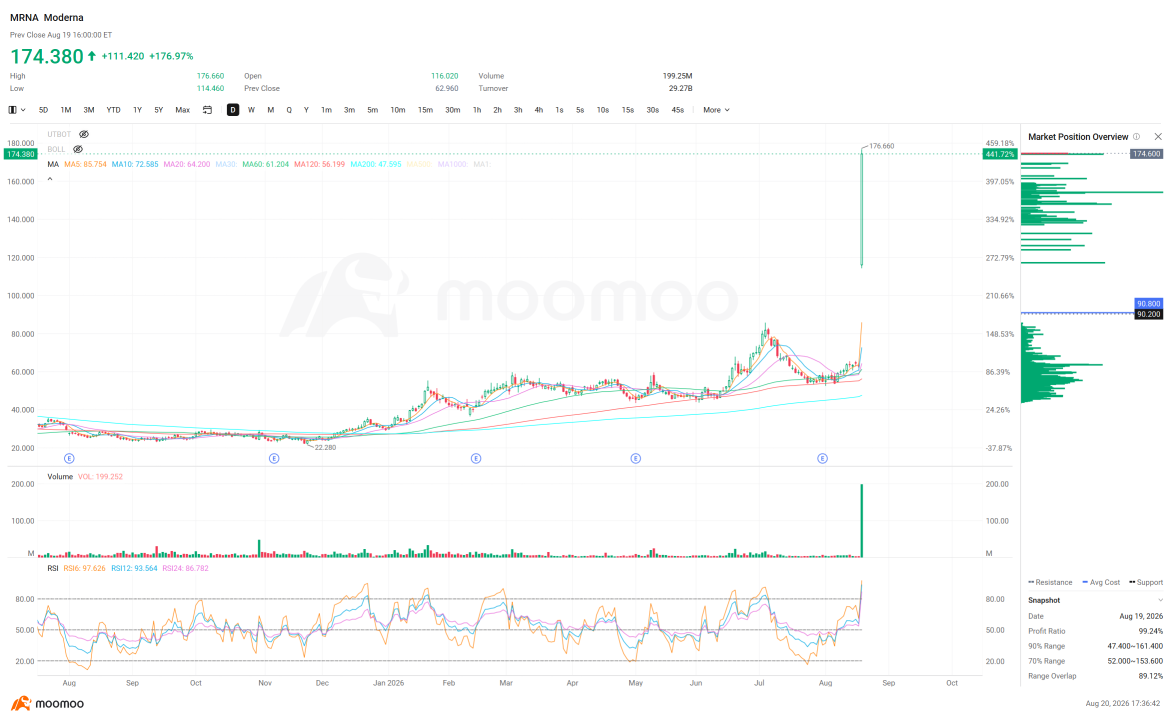Click the earnings marker near August 2025
The image size is (1171, 720).
coord(69,459)
